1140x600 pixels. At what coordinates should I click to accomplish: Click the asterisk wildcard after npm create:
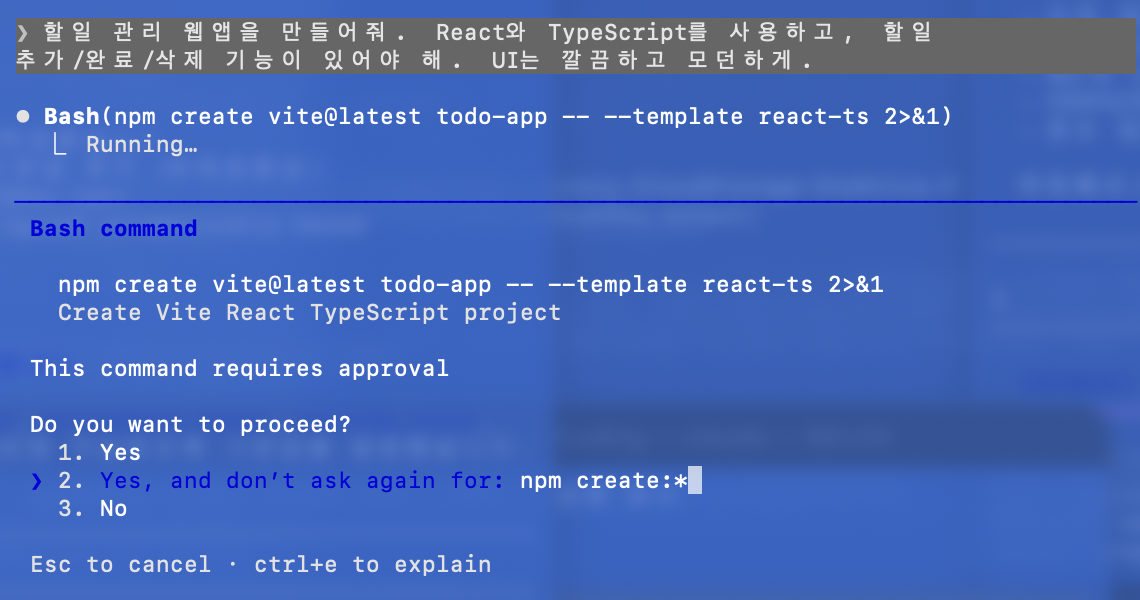[x=678, y=480]
